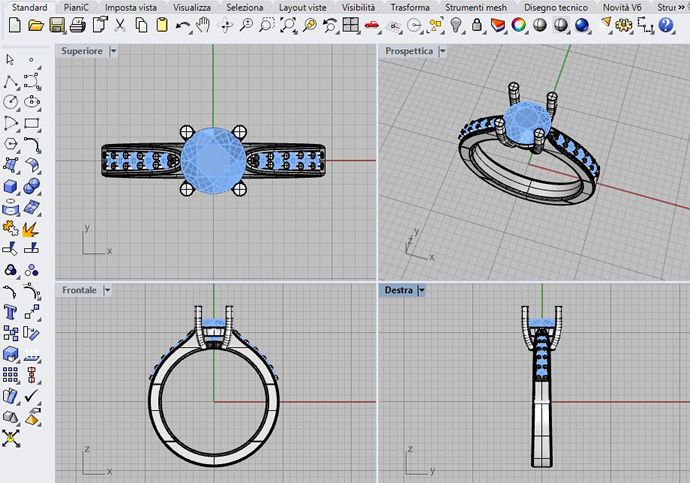This screenshot has height=483, width=690.
Task: Undo the last action with the curved arrow
Action: [x=183, y=26]
